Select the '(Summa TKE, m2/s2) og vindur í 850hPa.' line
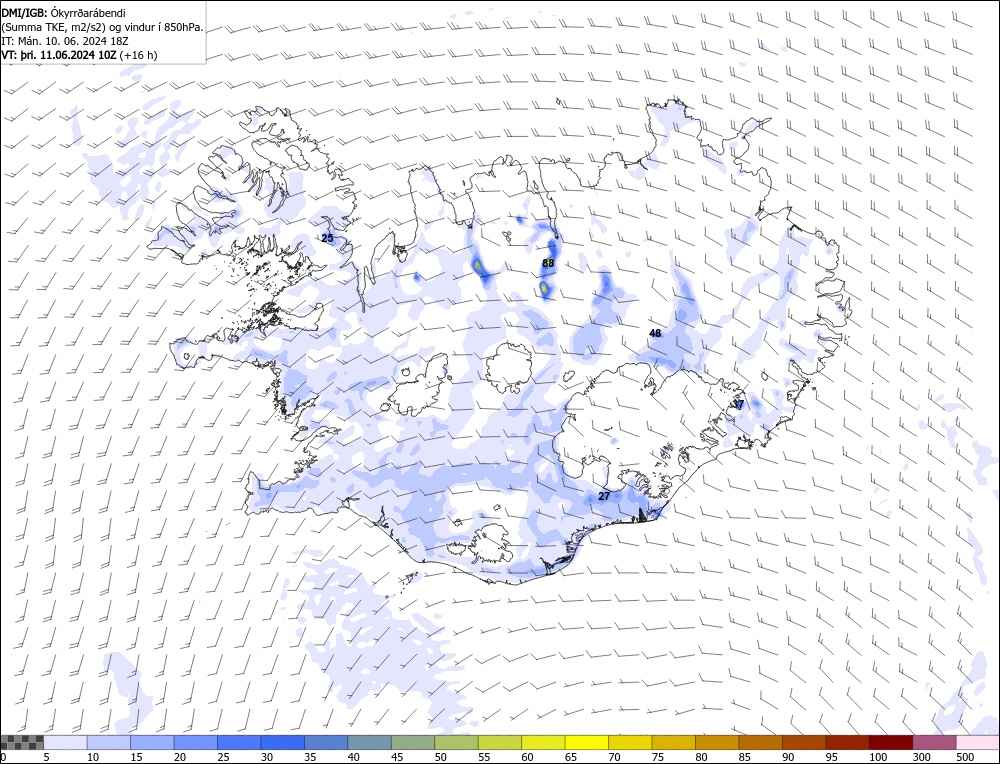1000x764 pixels. coord(103,27)
